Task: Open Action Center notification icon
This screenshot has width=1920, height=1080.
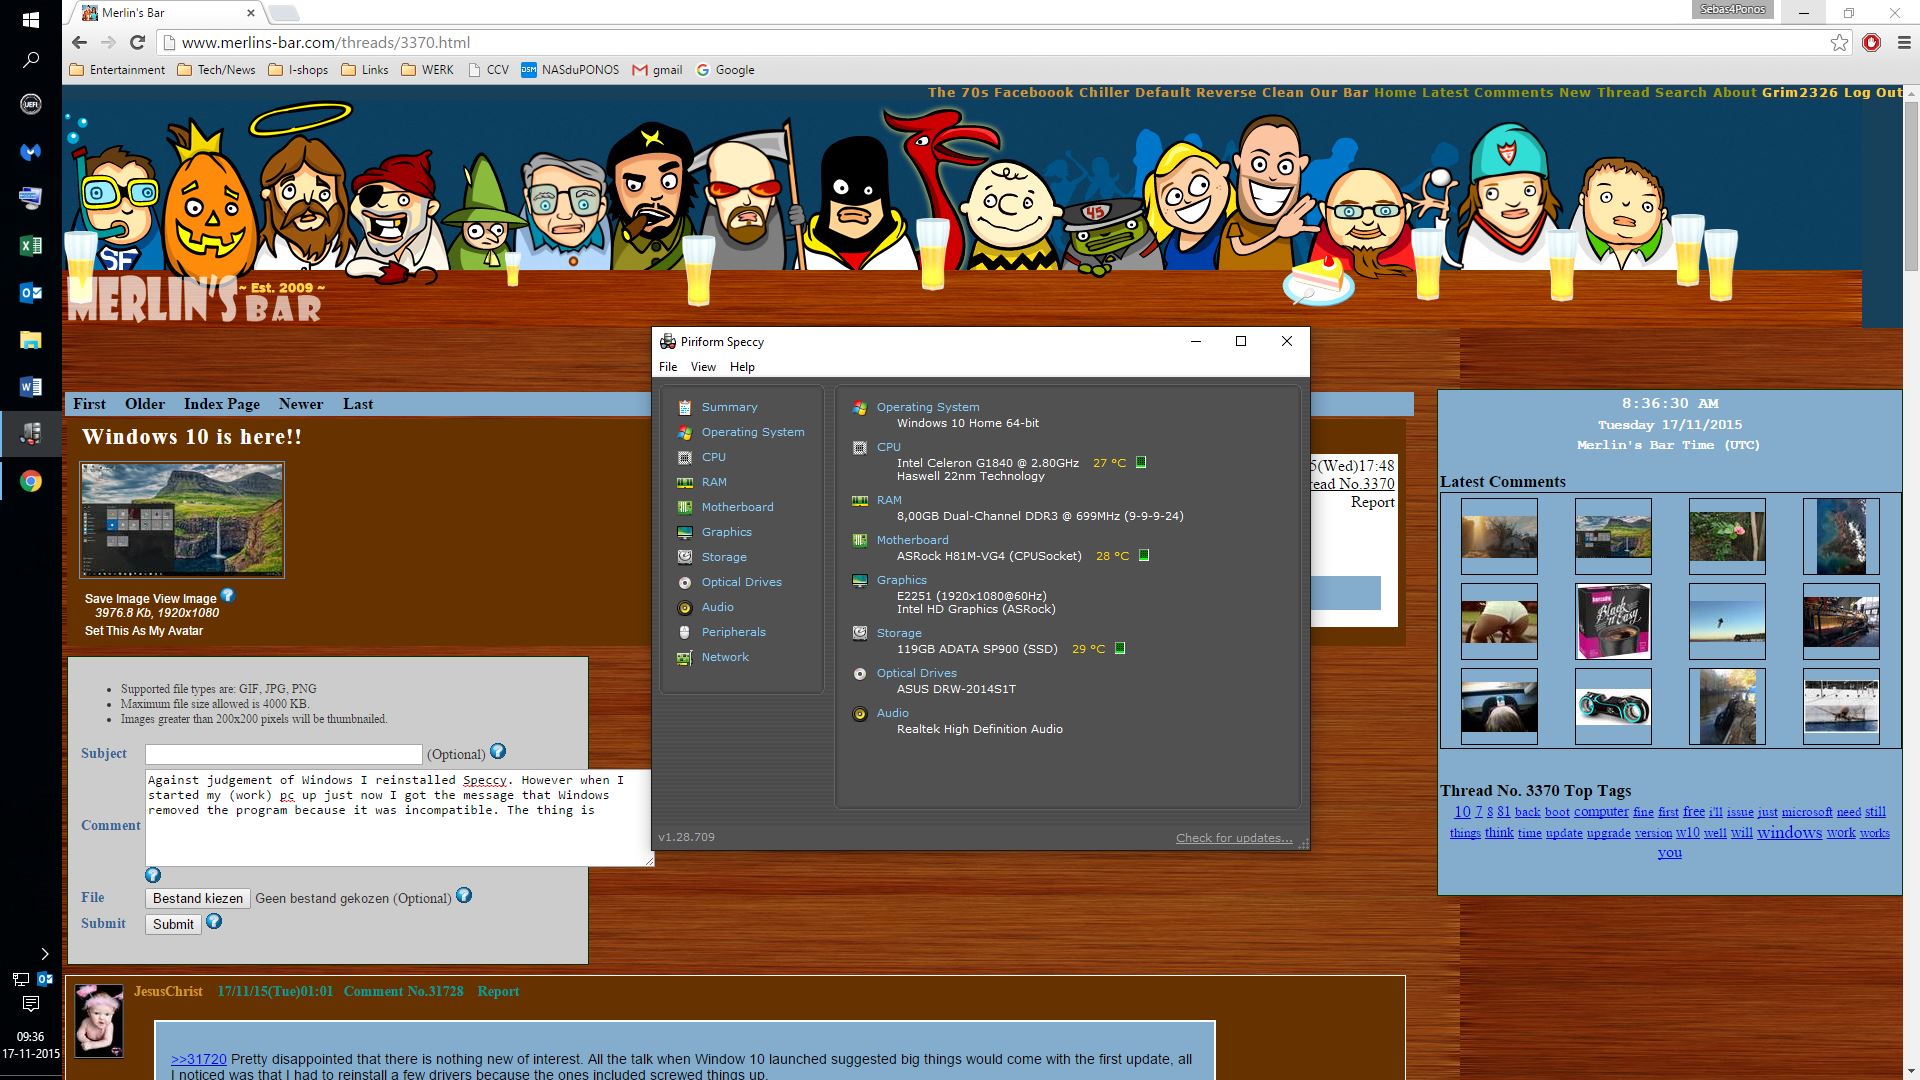Action: 30,1003
